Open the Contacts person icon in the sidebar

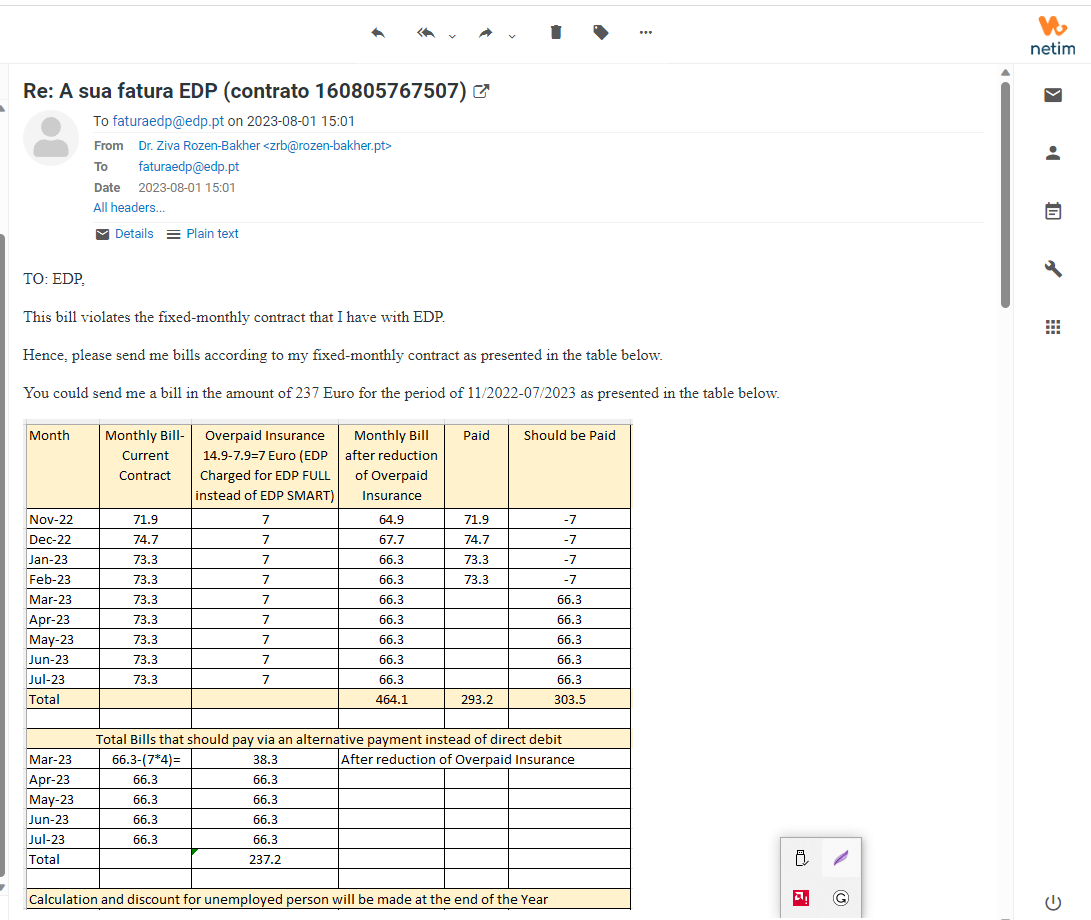coord(1053,153)
